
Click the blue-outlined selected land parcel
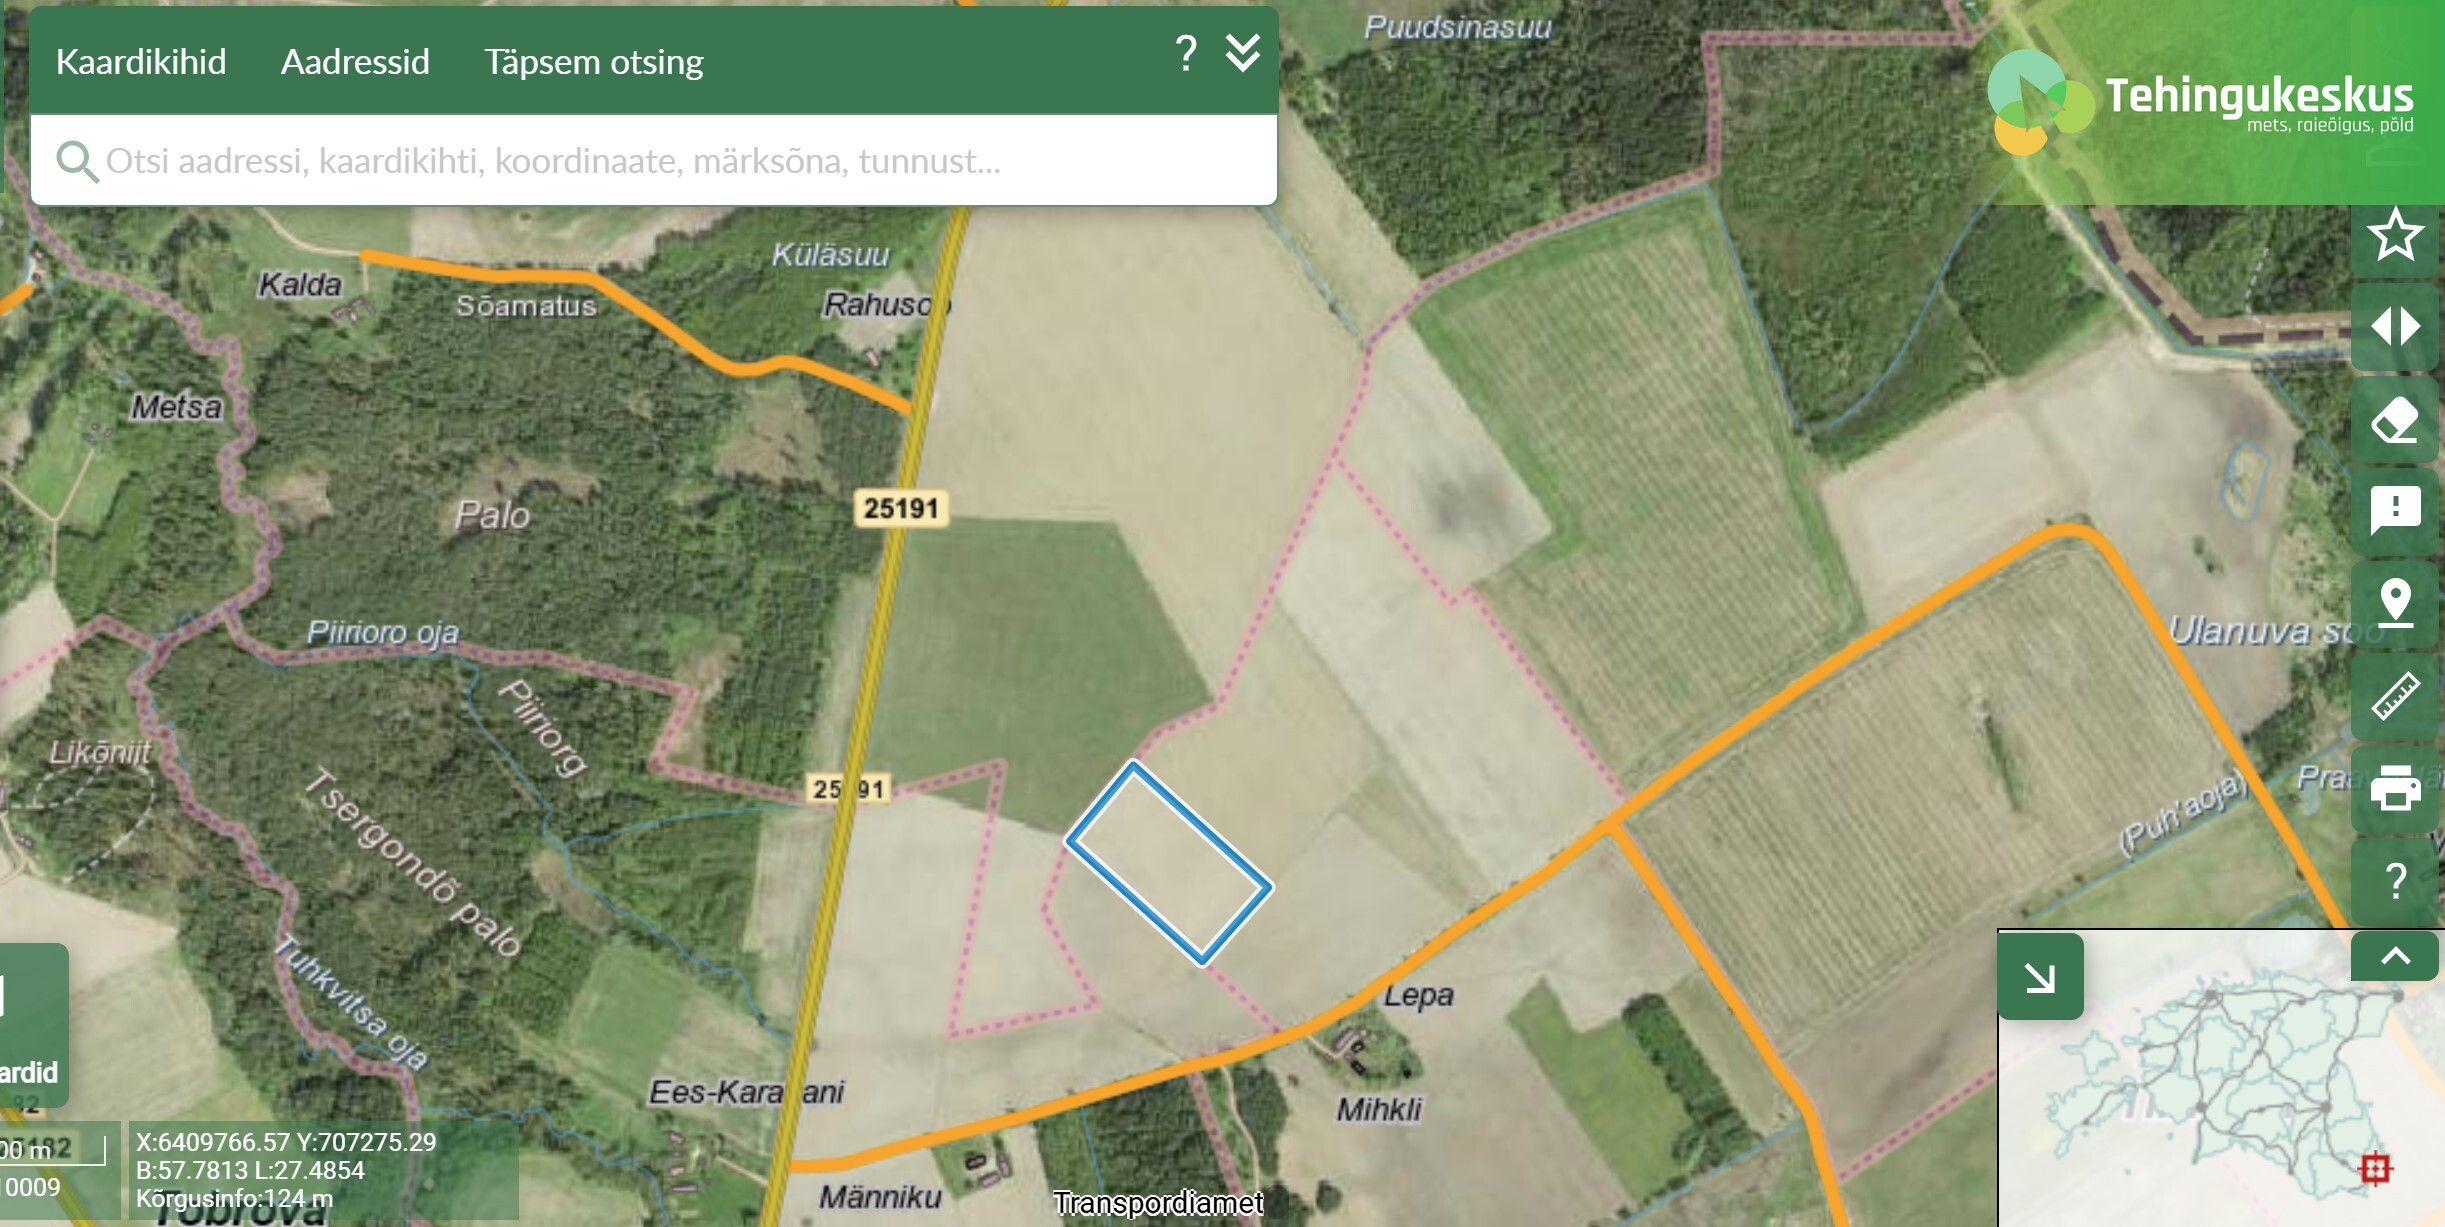[x=1168, y=864]
